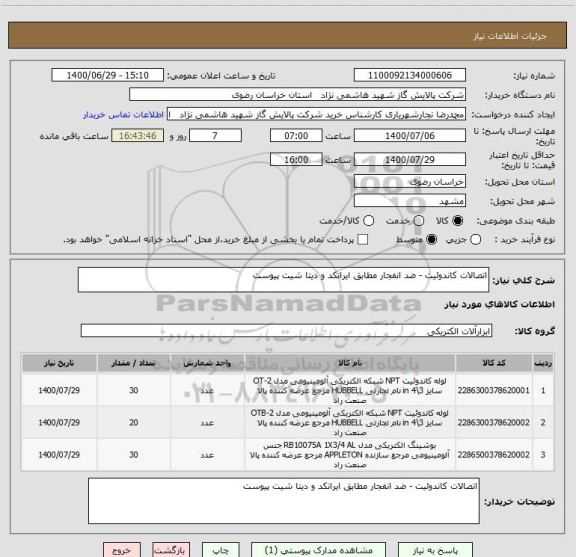Screen dimensions: 576x557
Task: Click the price validity time 16:00 field
Action: (296, 159)
